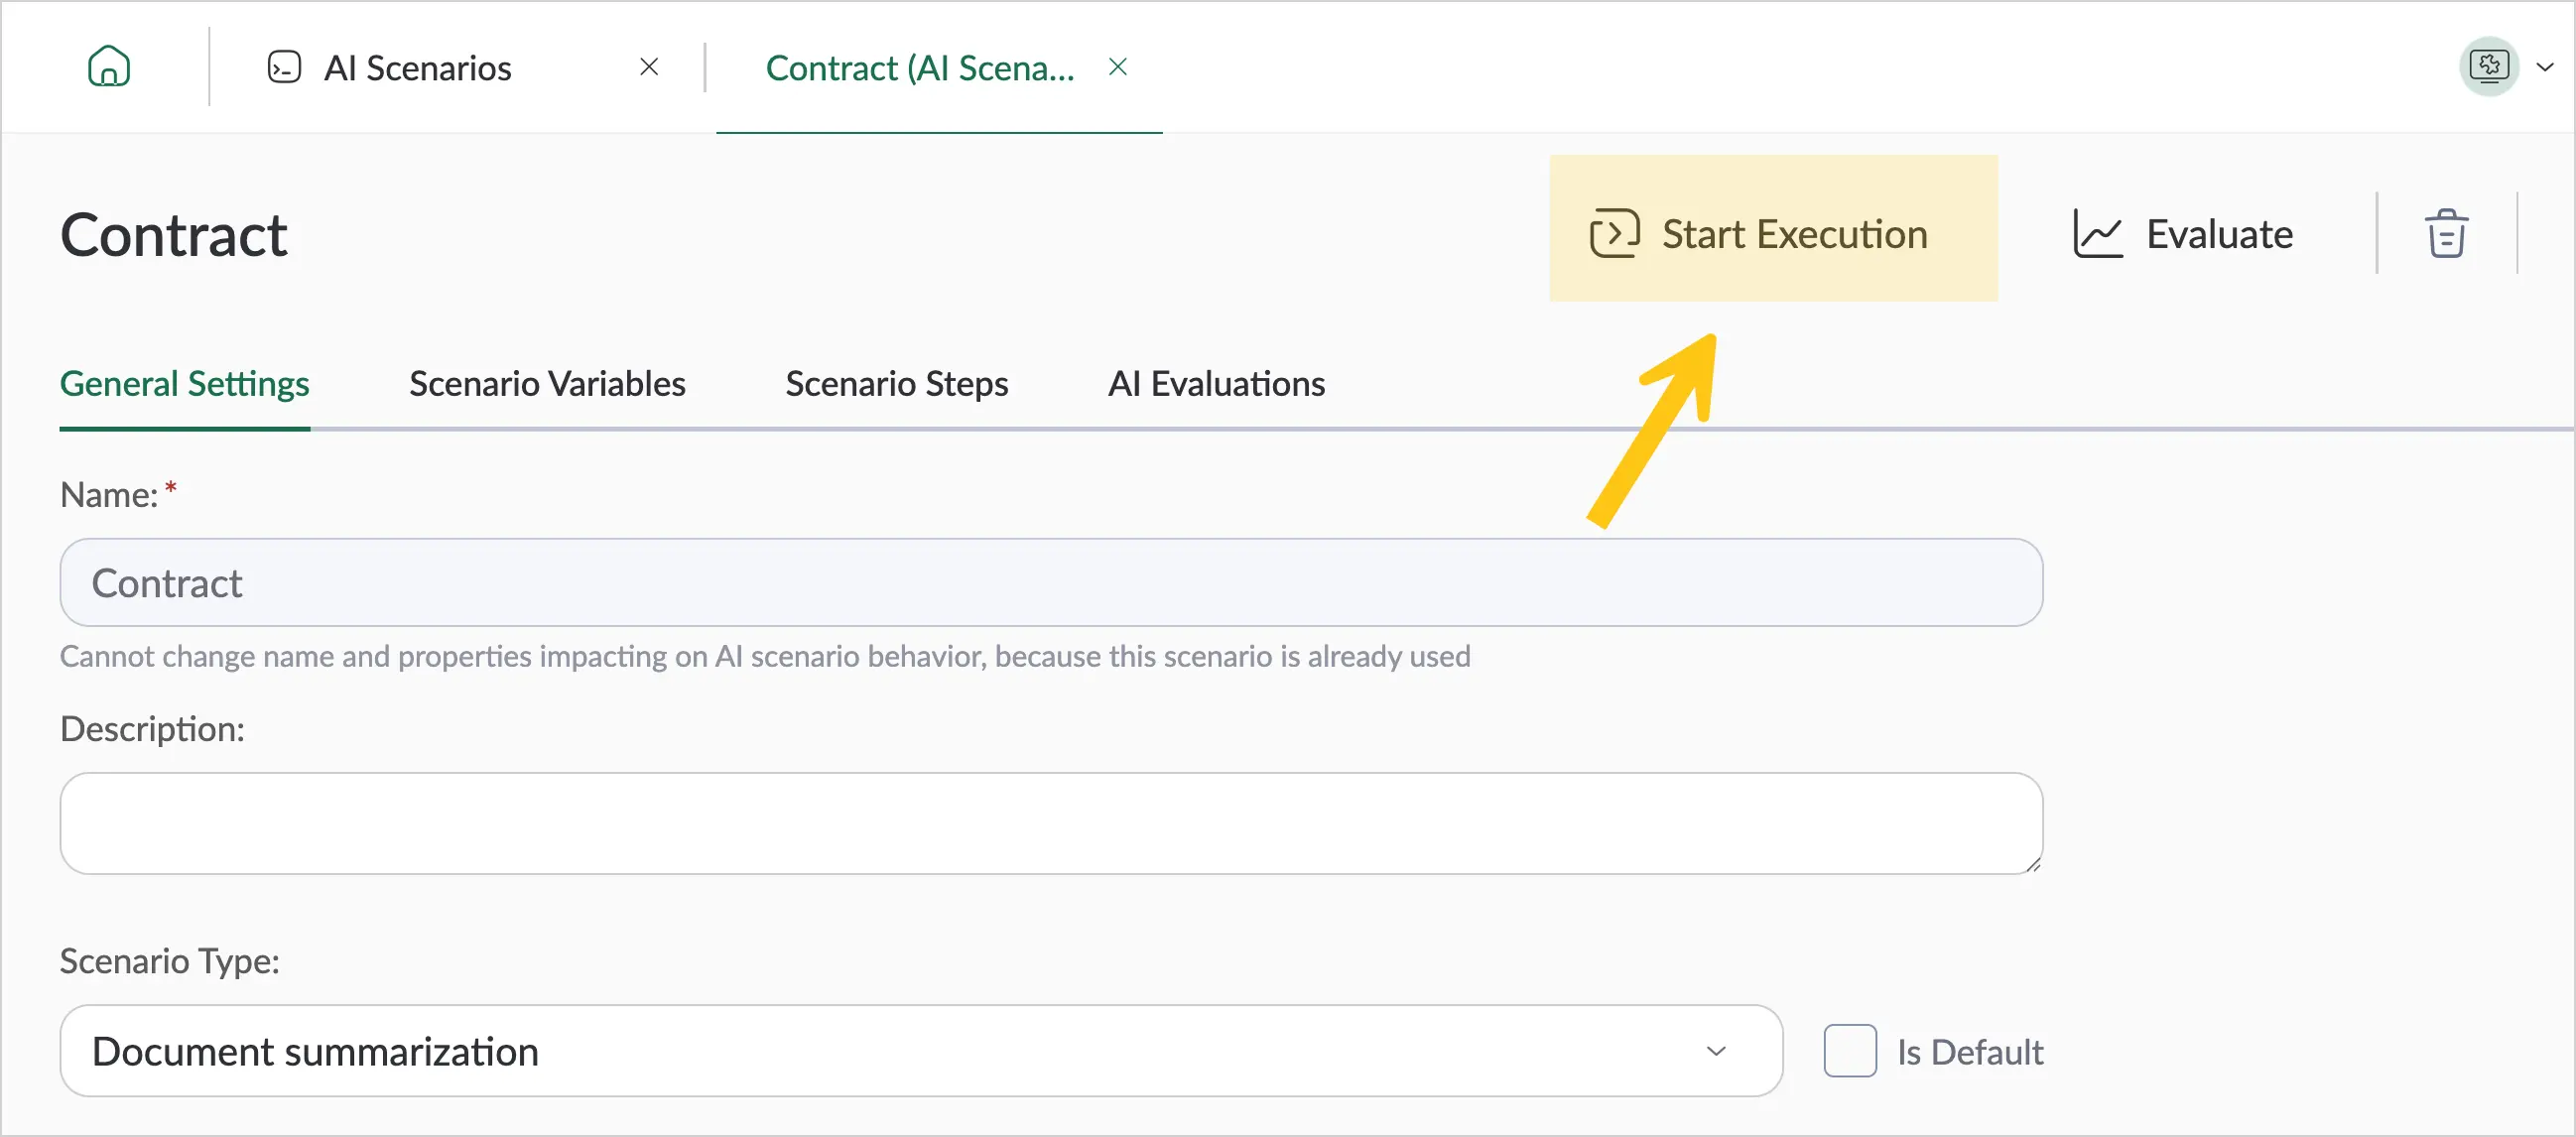This screenshot has width=2576, height=1137.
Task: Open the user profile avatar icon
Action: point(2489,67)
